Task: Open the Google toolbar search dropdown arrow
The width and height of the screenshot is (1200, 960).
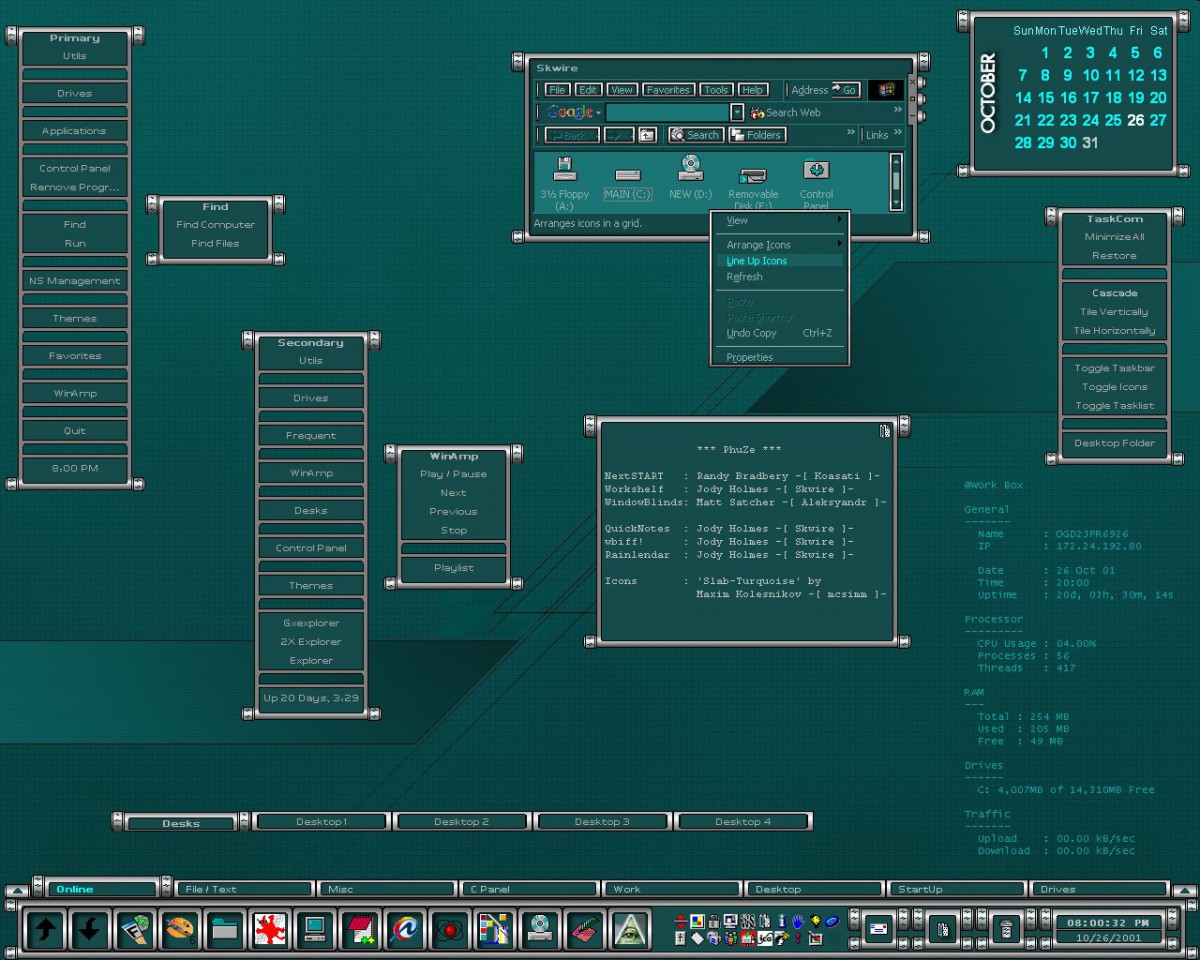Action: 737,113
